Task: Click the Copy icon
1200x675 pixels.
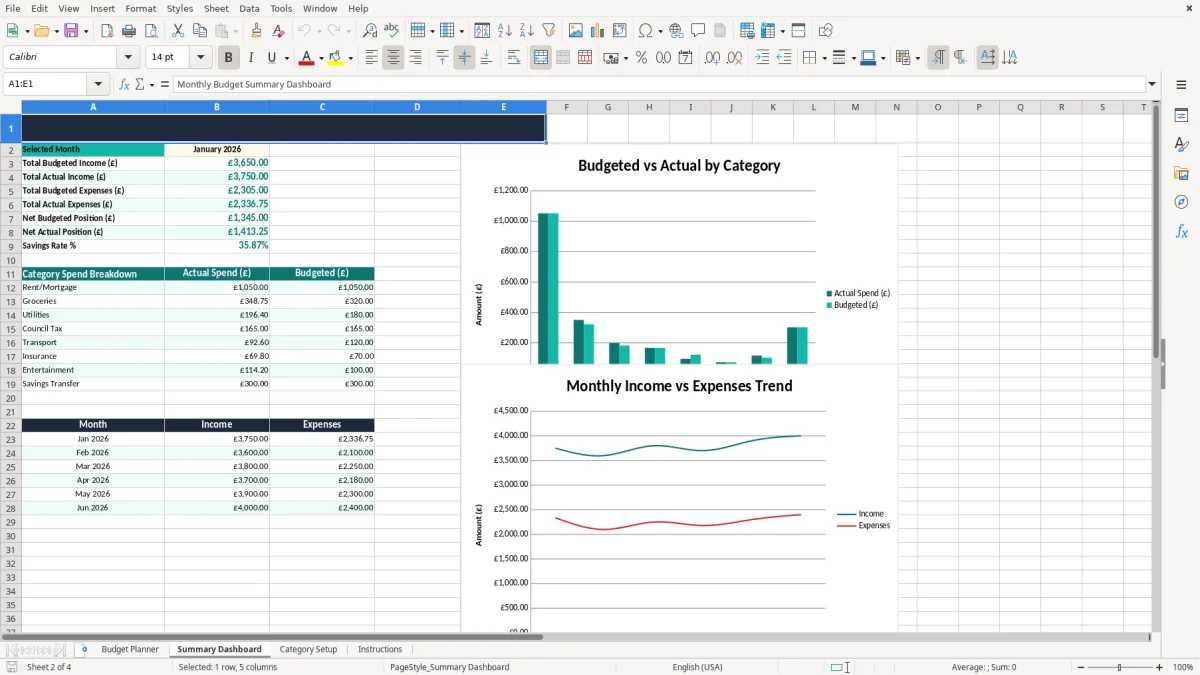Action: click(x=199, y=31)
